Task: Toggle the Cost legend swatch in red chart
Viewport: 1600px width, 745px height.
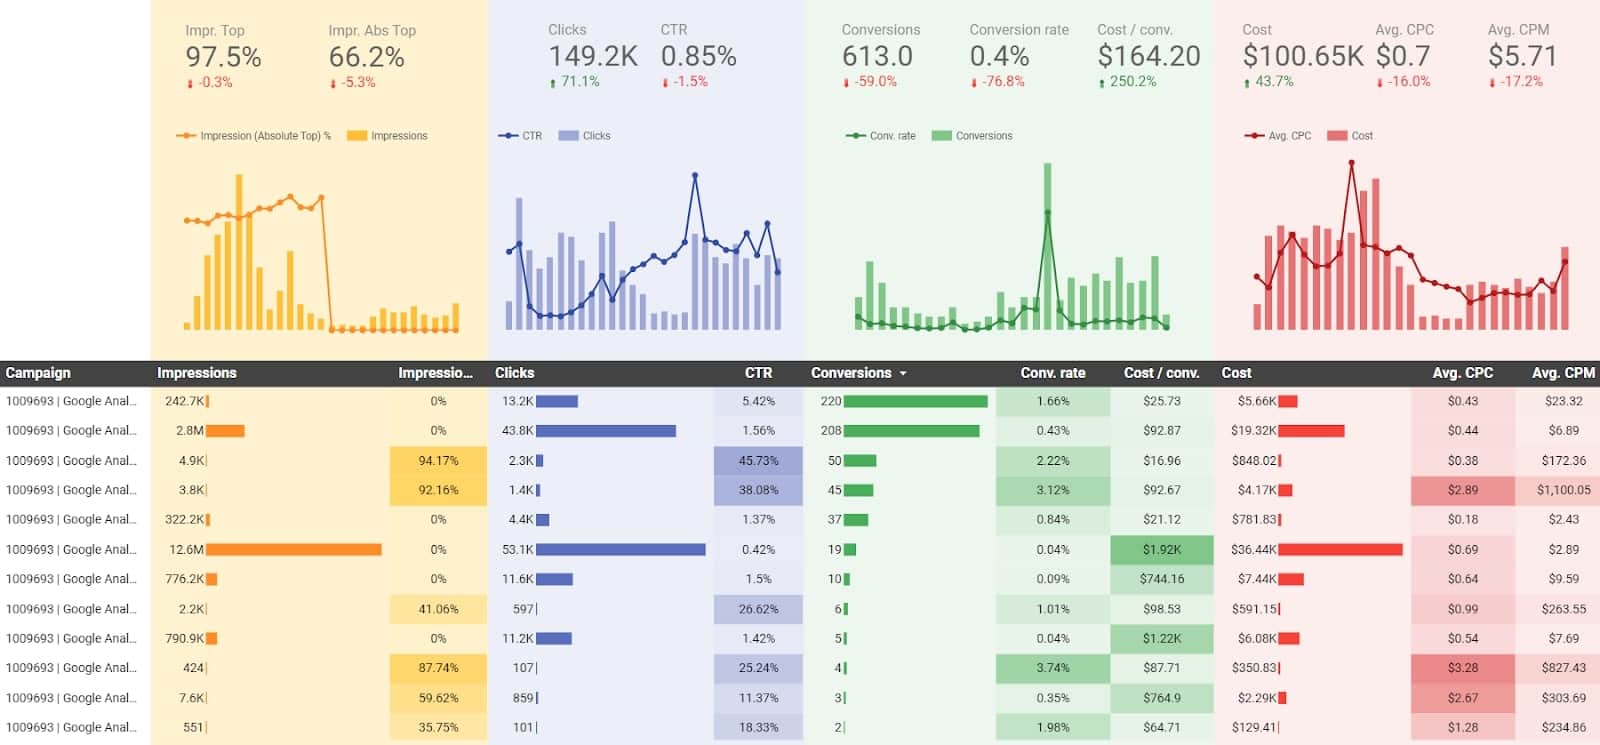Action: 1337,136
